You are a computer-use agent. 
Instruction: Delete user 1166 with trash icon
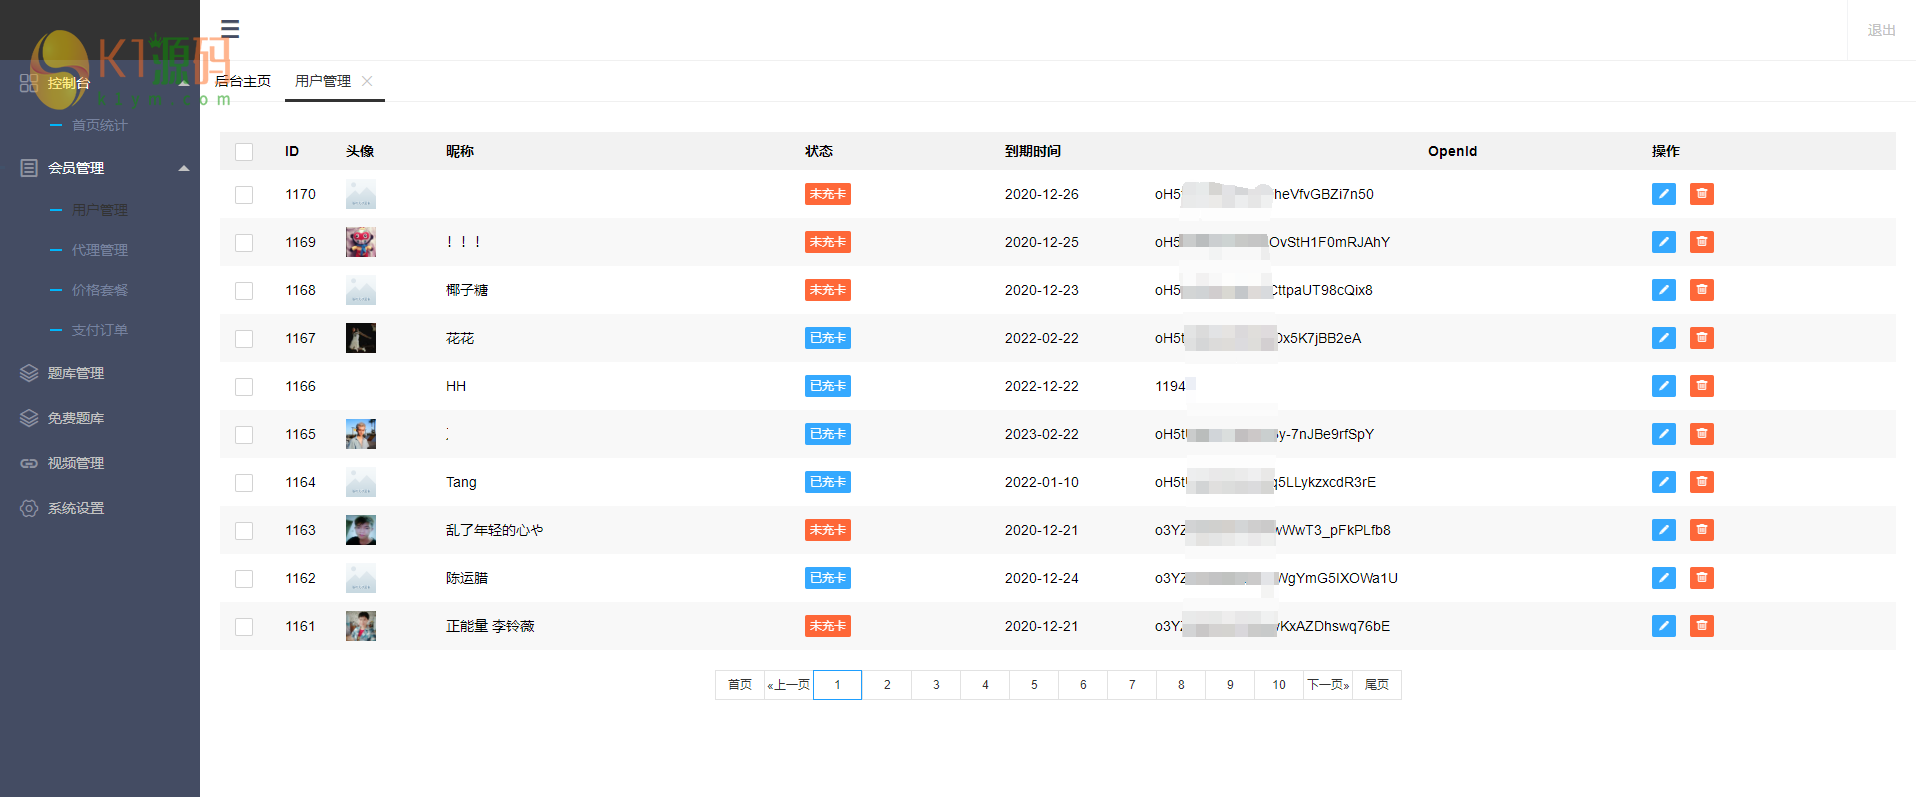pos(1701,386)
